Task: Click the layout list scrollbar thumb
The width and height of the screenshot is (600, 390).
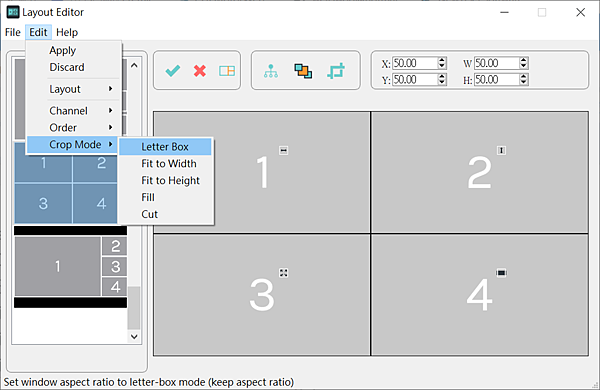Action: (x=134, y=307)
